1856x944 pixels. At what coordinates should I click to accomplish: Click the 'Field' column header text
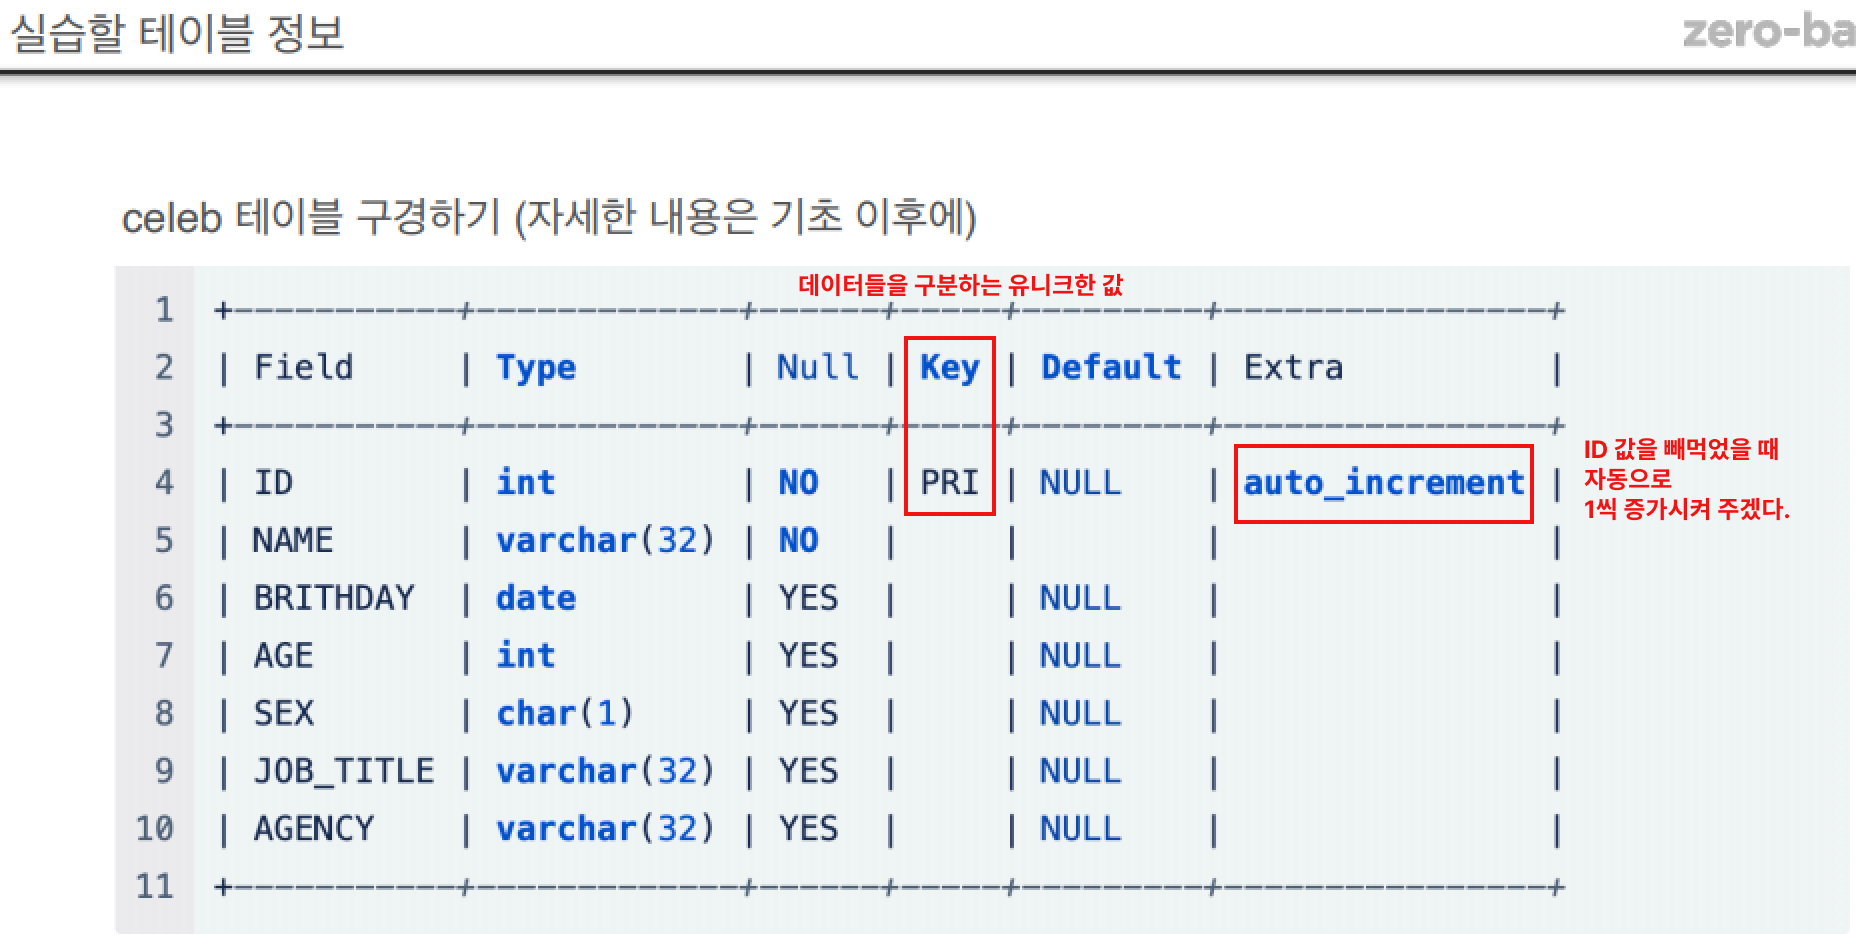[304, 368]
